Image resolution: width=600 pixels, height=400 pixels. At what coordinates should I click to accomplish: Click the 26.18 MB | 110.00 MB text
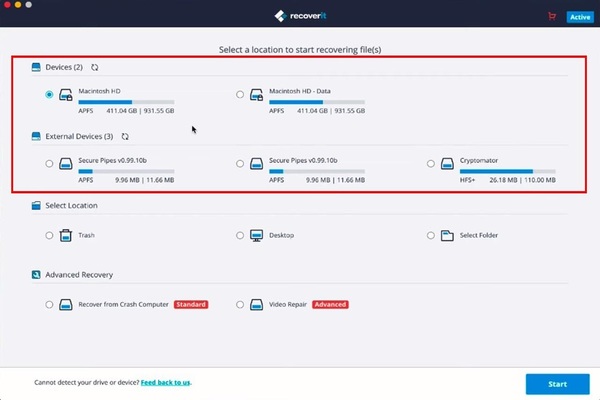point(522,180)
